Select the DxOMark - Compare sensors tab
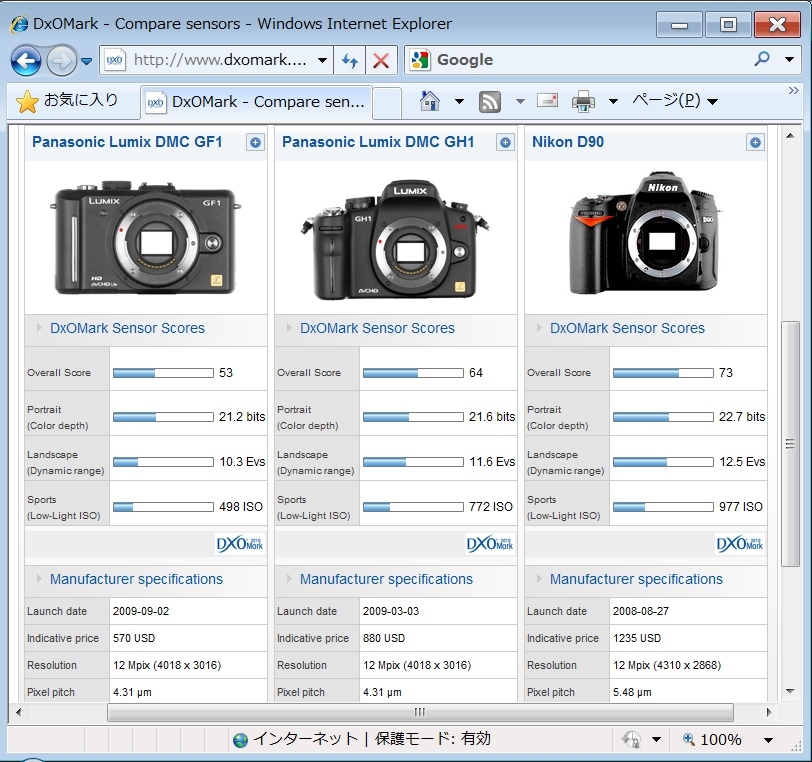Viewport: 812px width, 762px height. click(256, 101)
